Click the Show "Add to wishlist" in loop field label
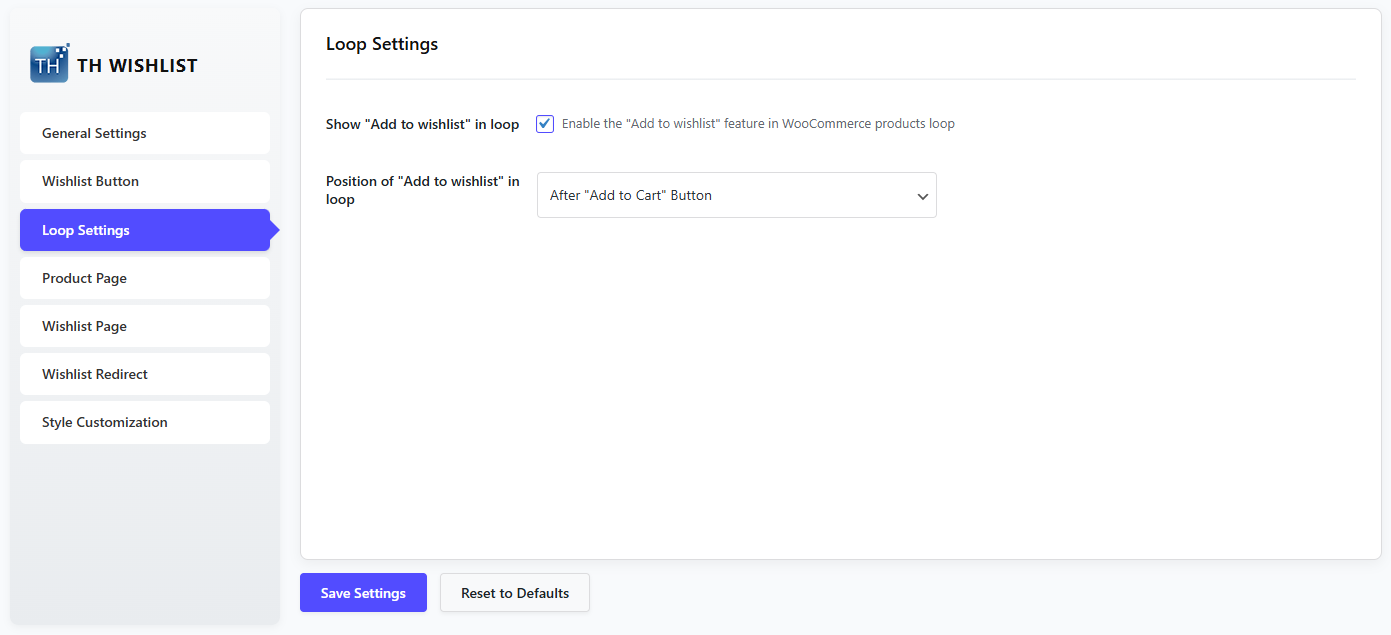 422,125
